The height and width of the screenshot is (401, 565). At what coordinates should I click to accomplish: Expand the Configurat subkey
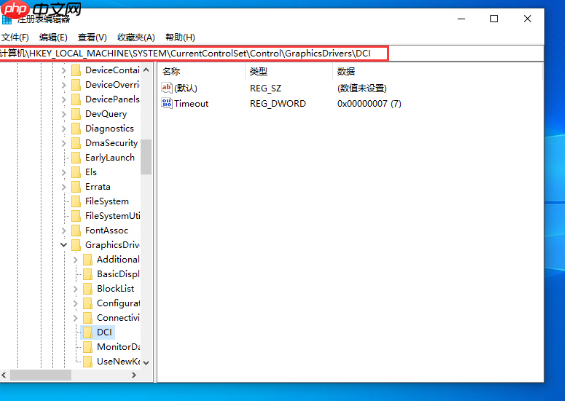click(x=75, y=303)
